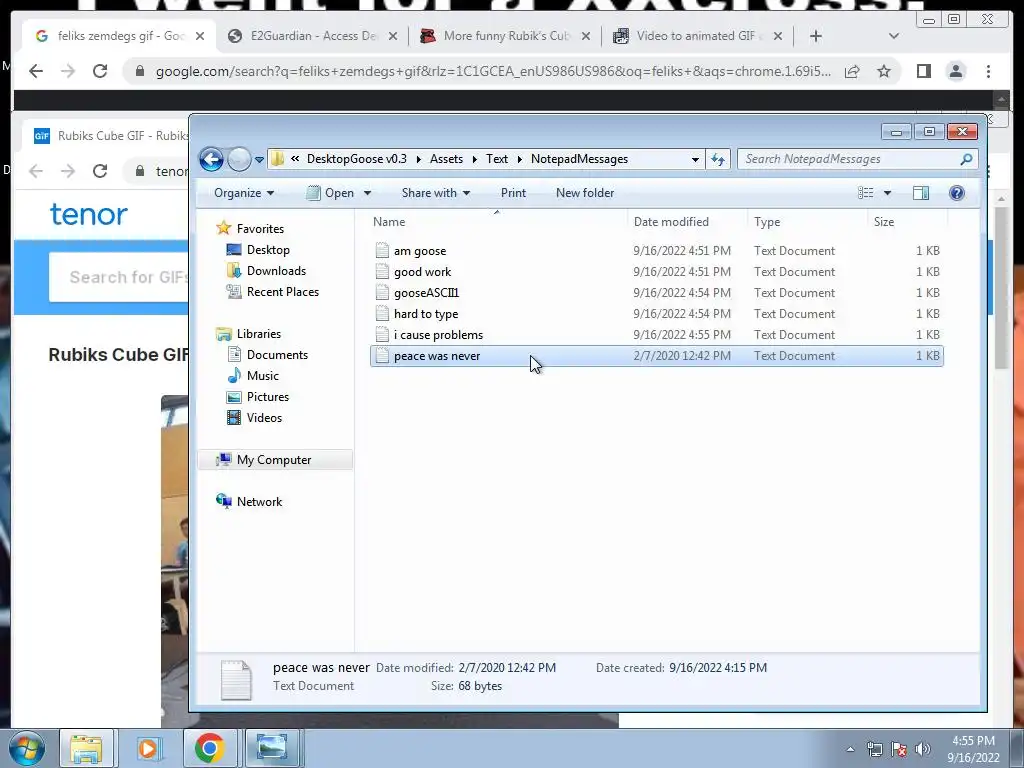Expand view options dropdown arrow
The image size is (1024, 768).
tap(888, 193)
